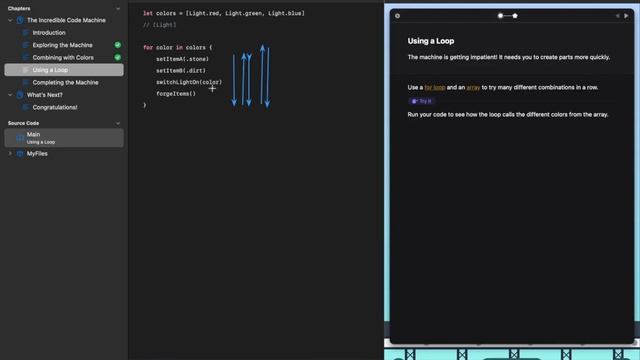Select the Using a Loop page
Viewport: 640px width, 360px height.
(x=64, y=70)
